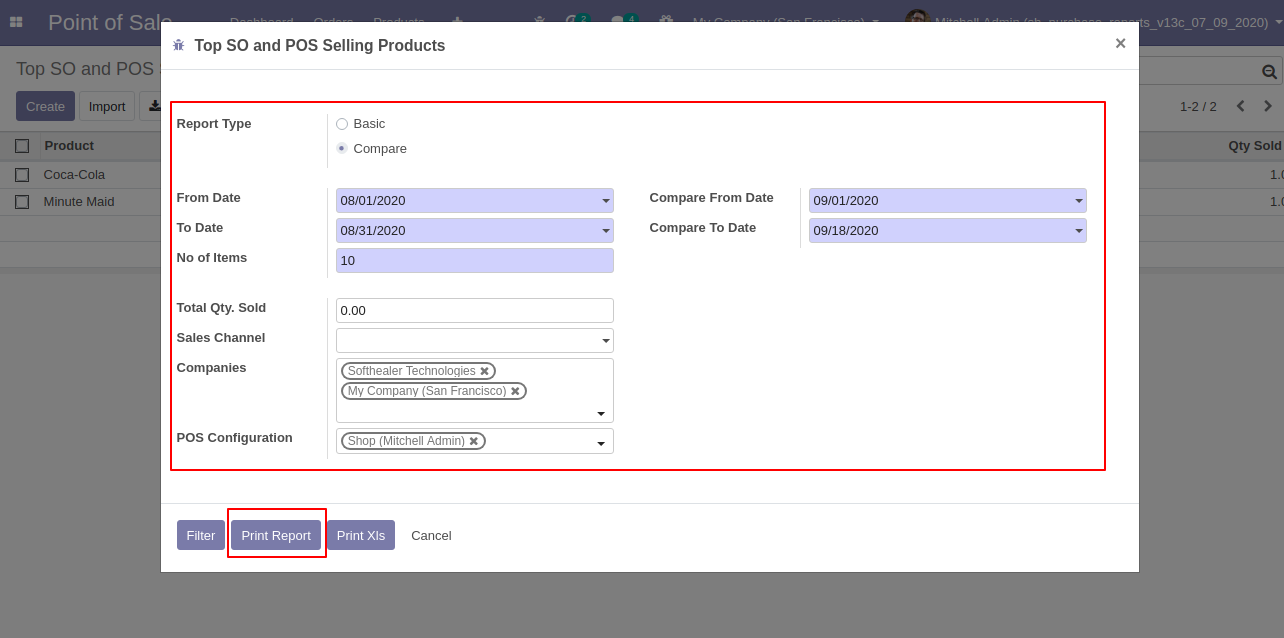This screenshot has width=1284, height=638.
Task: Remove My Company (San Francisco) tag
Action: (515, 391)
